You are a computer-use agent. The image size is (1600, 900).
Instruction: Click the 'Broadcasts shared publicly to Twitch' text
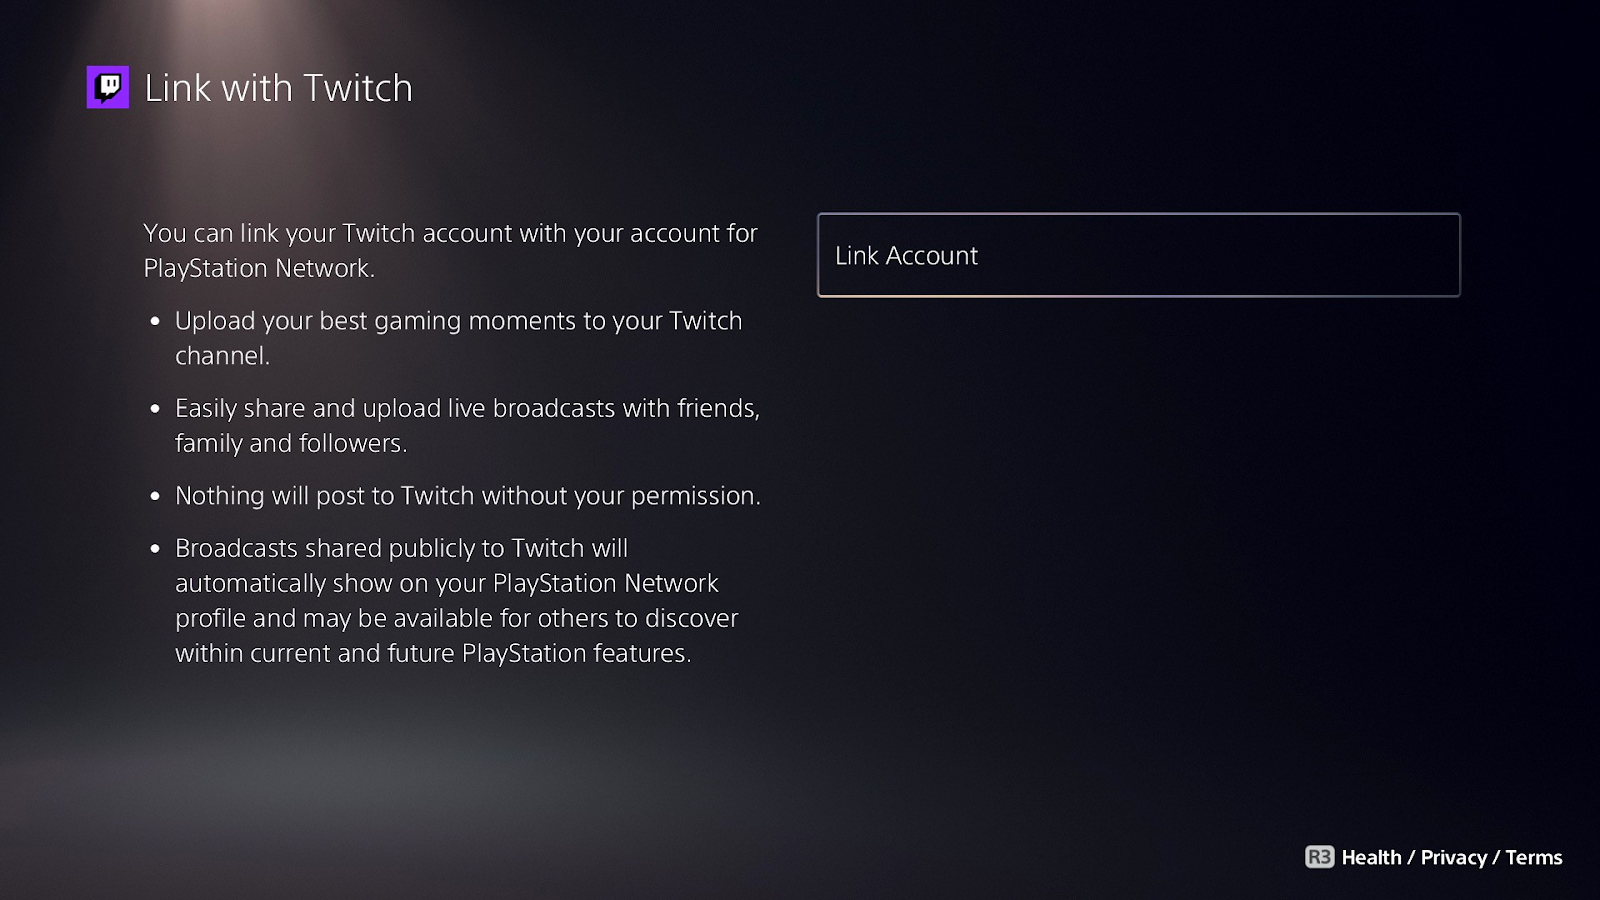point(457,600)
